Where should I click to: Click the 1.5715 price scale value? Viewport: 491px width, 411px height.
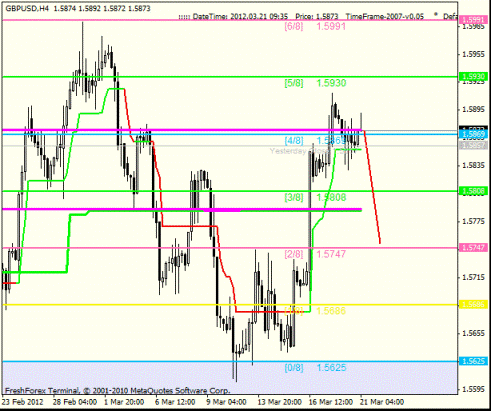point(474,278)
